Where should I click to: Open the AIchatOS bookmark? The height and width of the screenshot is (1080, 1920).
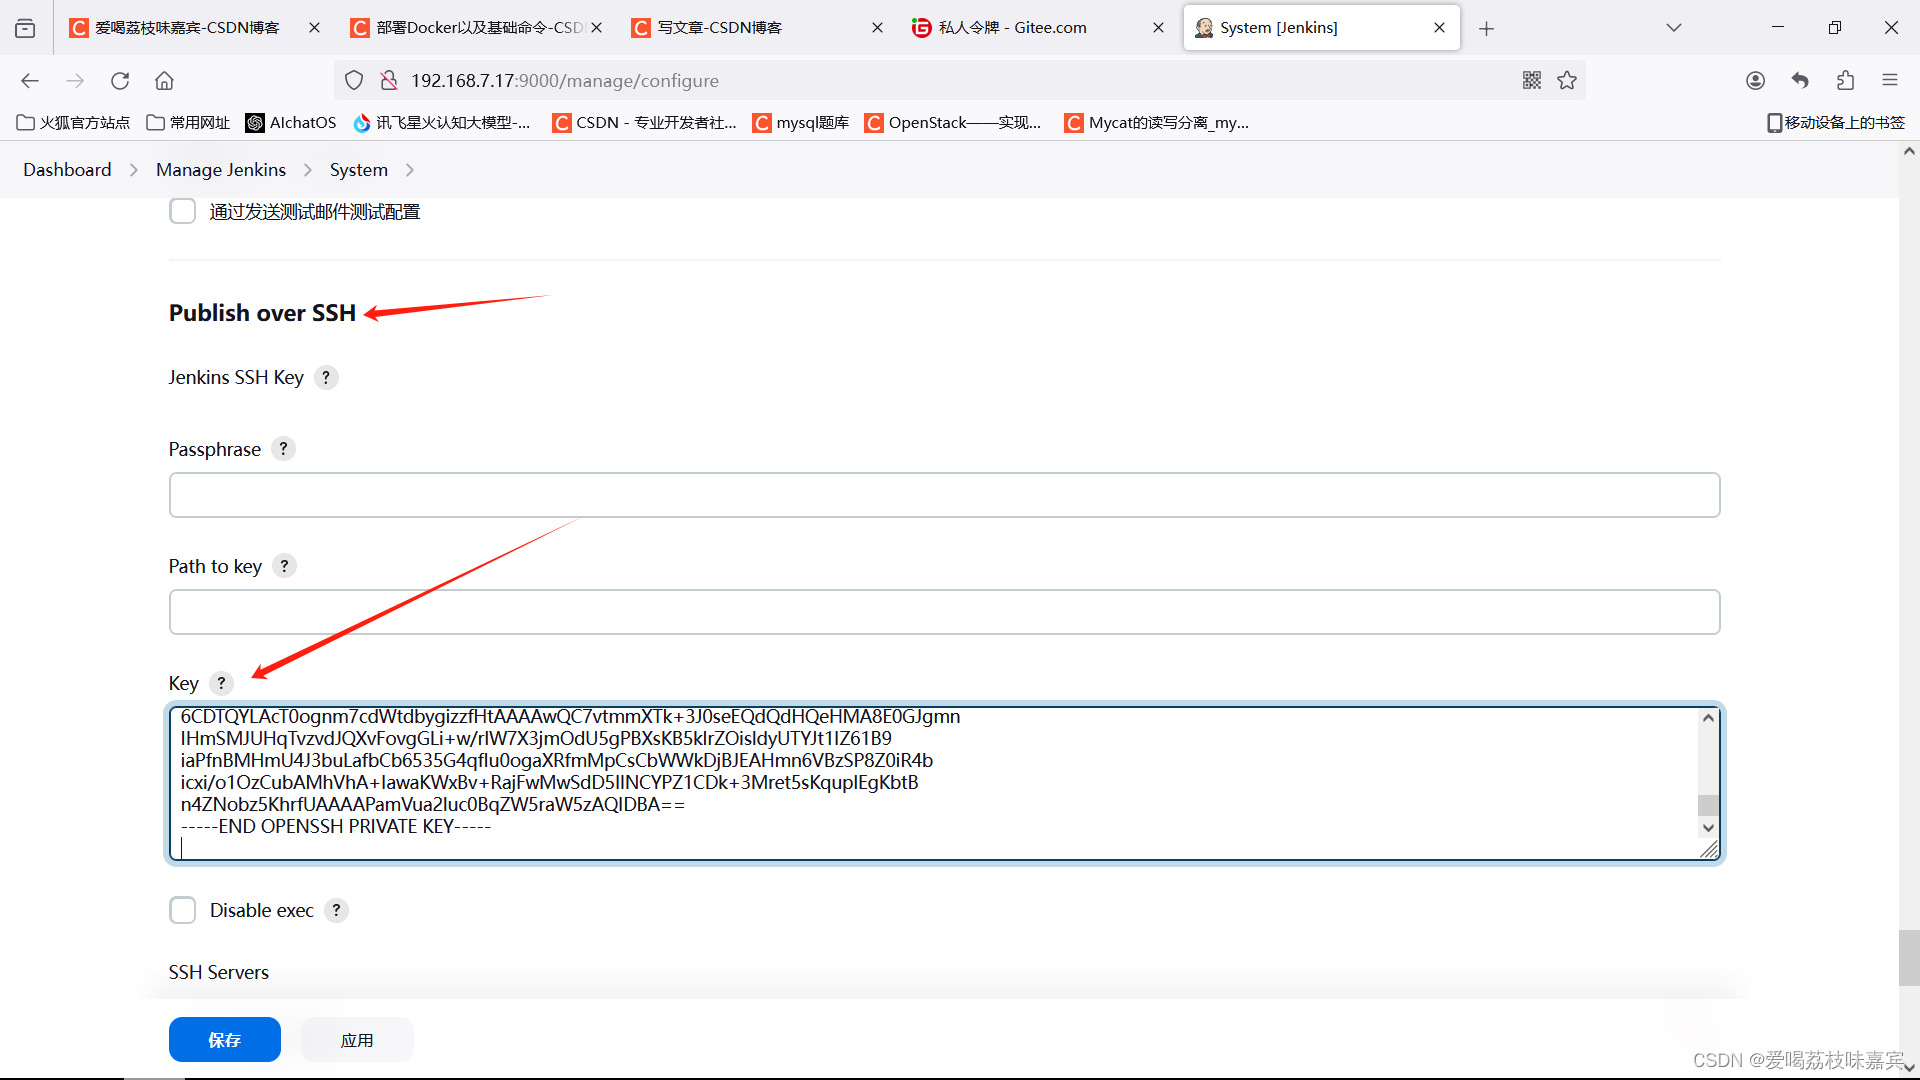pyautogui.click(x=291, y=123)
